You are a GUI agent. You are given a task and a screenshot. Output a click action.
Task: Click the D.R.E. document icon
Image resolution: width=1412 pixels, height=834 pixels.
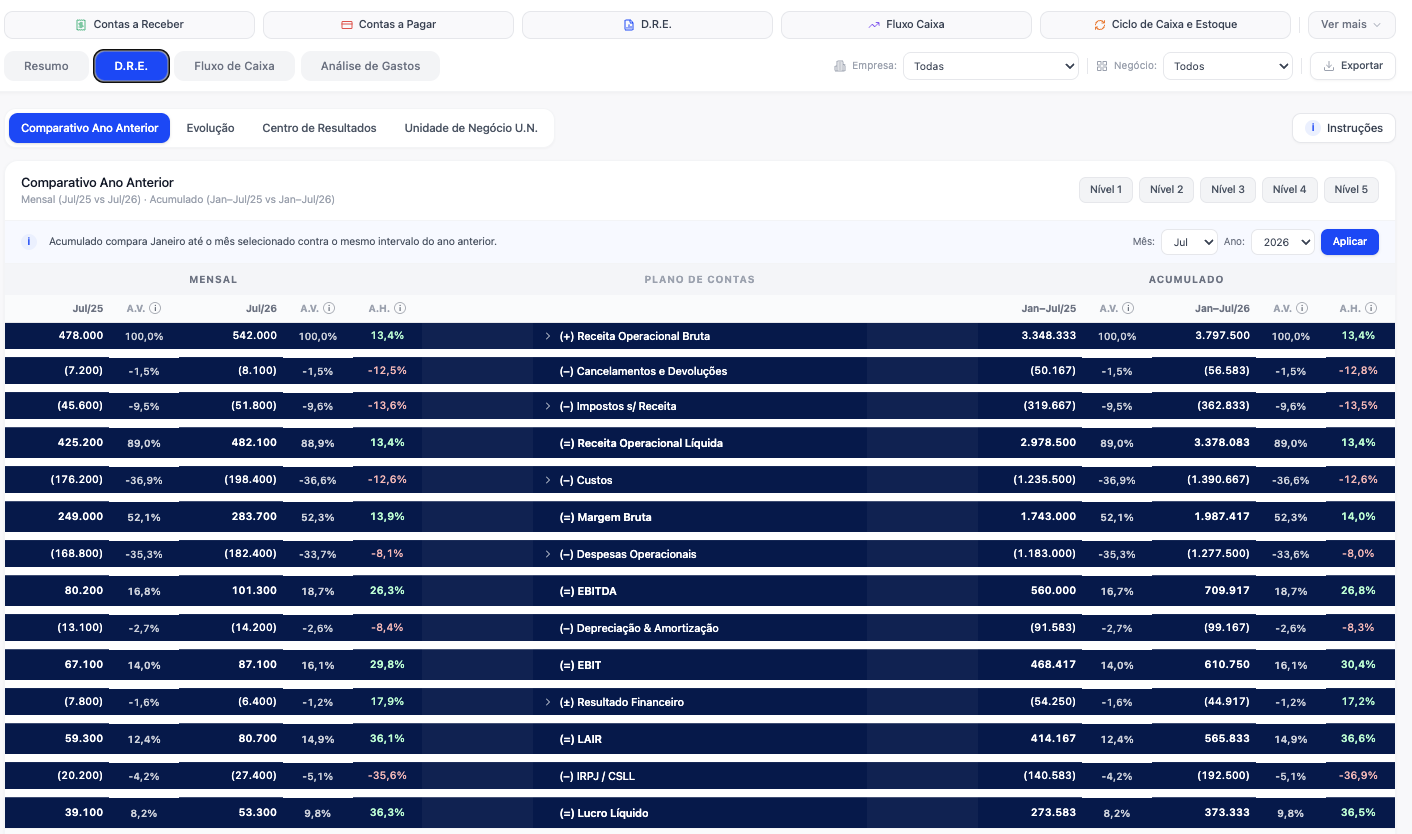pyautogui.click(x=629, y=24)
